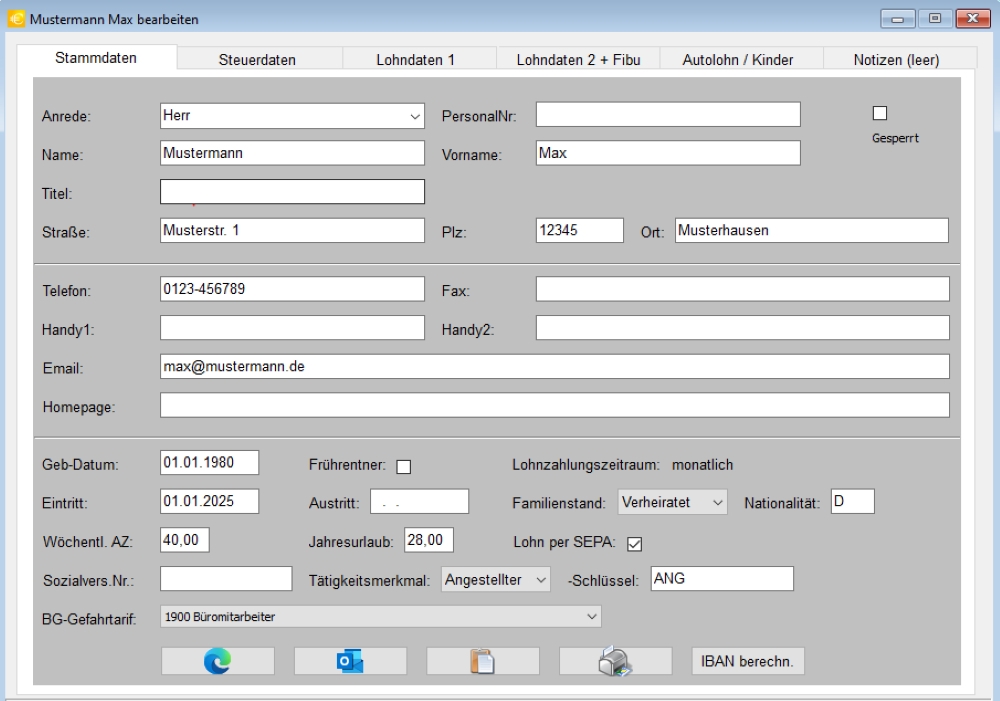Click the clipboard paste icon button

483,661
